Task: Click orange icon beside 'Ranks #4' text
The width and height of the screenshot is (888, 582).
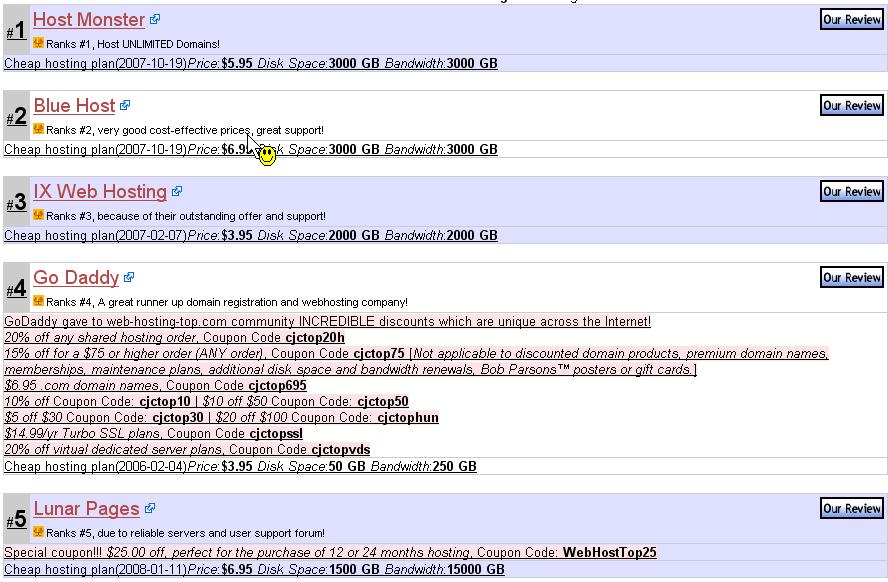Action: (x=38, y=301)
